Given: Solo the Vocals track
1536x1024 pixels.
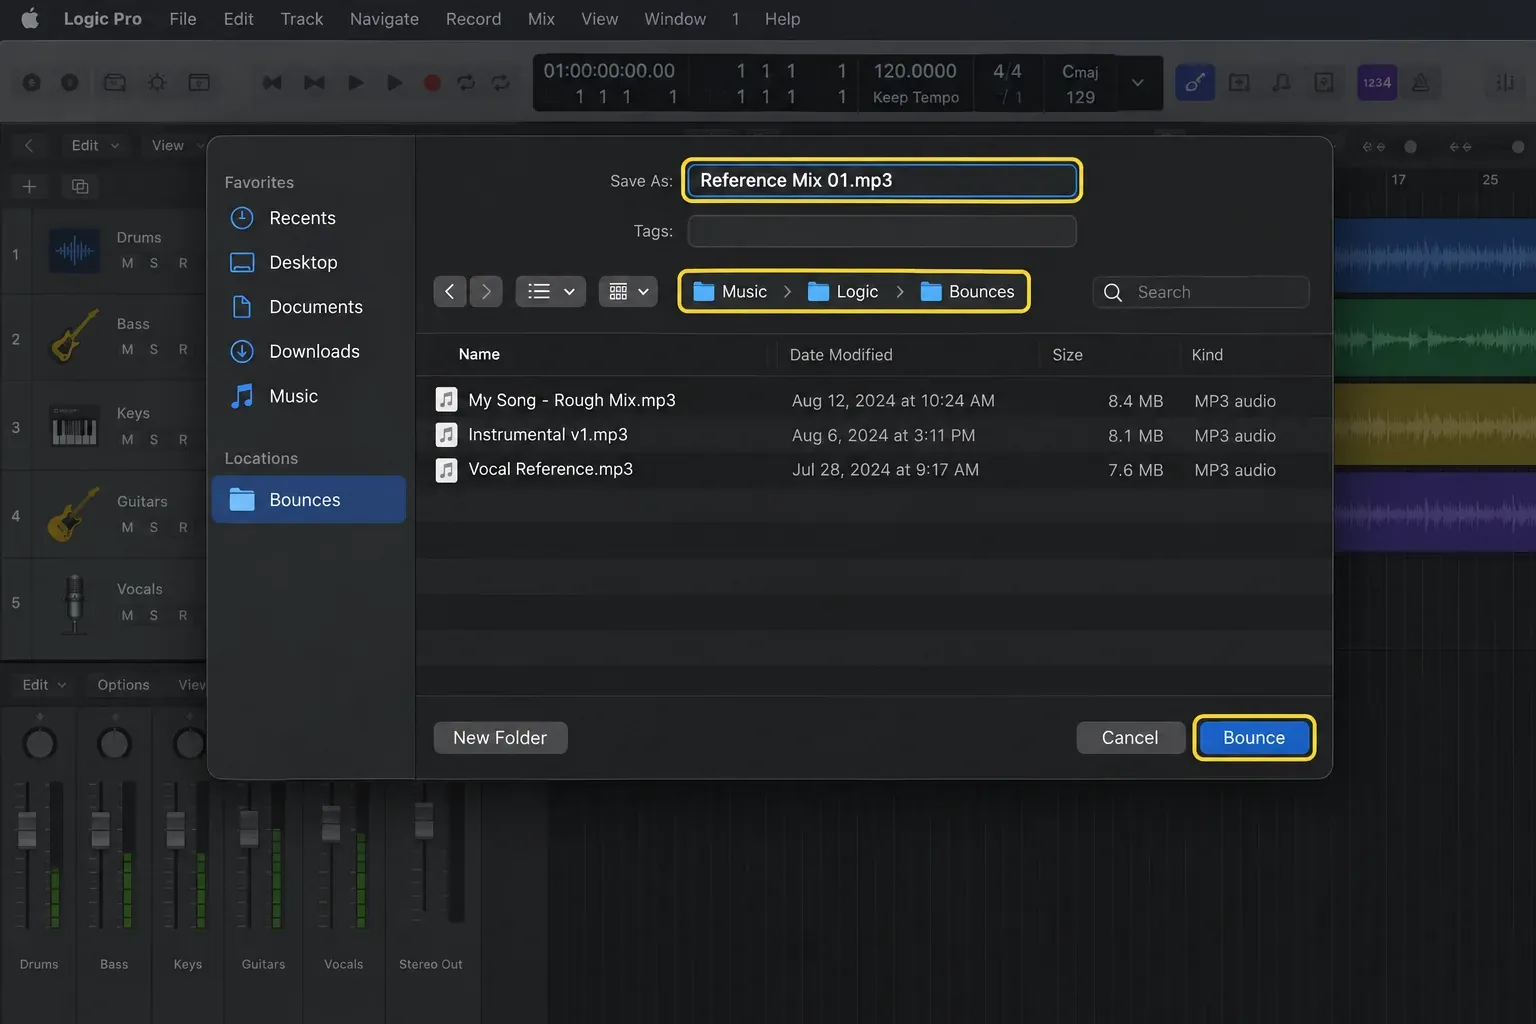Looking at the screenshot, I should click(154, 615).
